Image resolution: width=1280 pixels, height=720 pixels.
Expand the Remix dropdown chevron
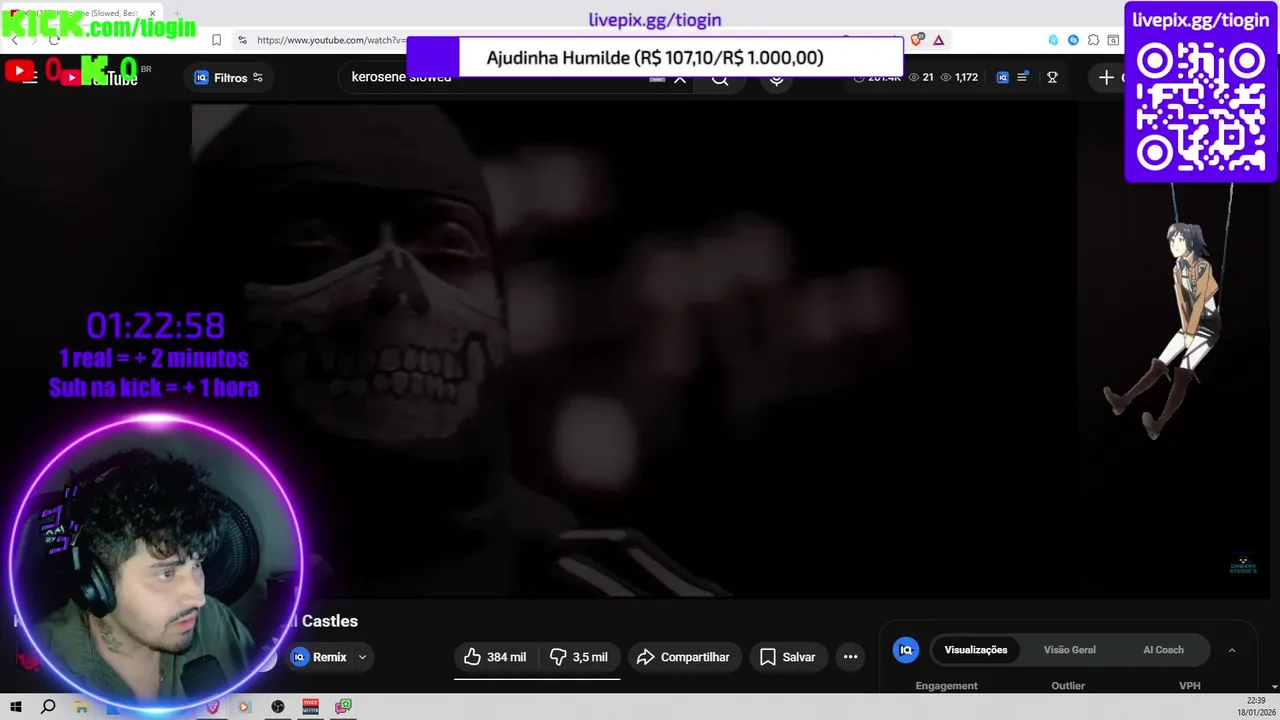coord(362,657)
